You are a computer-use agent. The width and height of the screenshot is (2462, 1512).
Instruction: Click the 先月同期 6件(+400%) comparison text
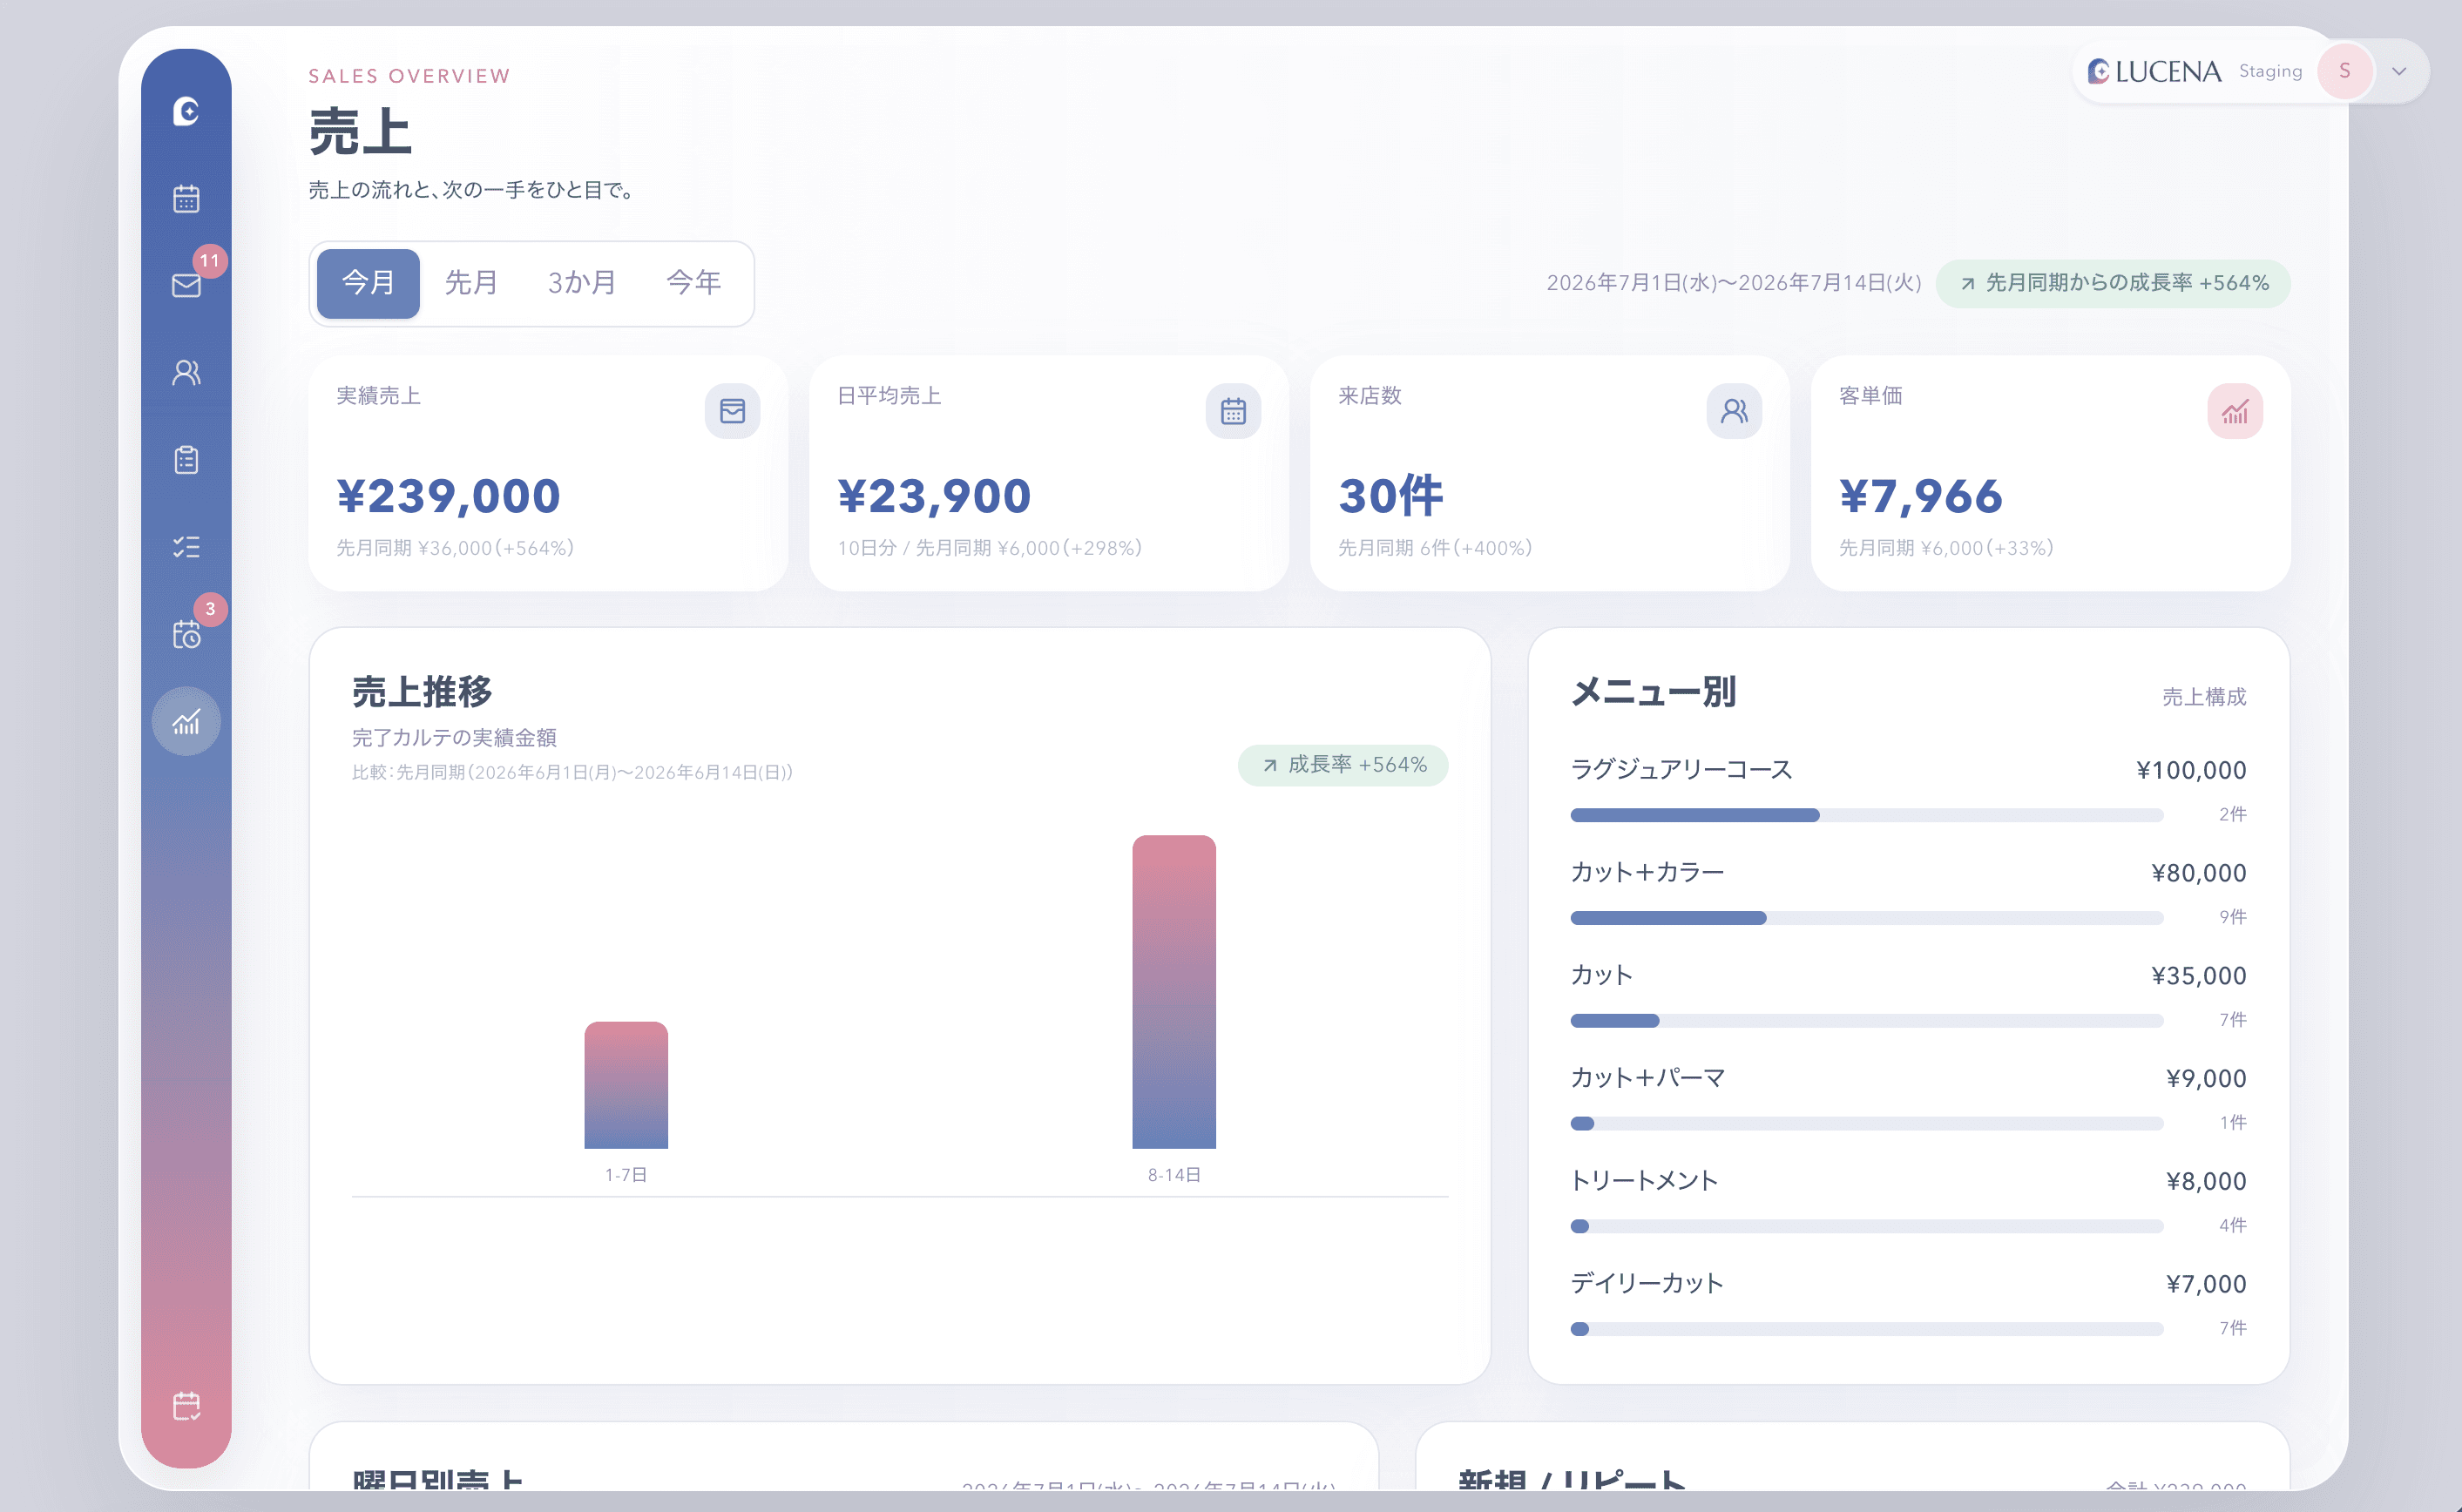[1435, 548]
